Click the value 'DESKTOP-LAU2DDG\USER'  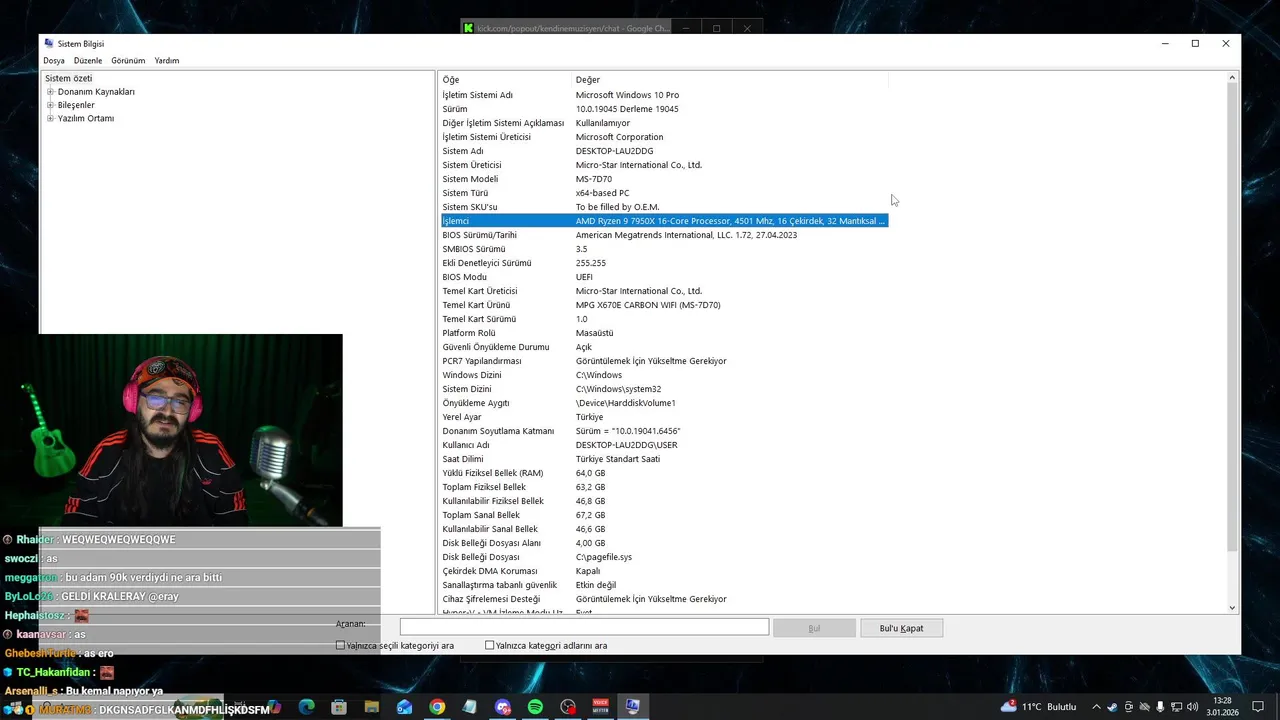(627, 445)
